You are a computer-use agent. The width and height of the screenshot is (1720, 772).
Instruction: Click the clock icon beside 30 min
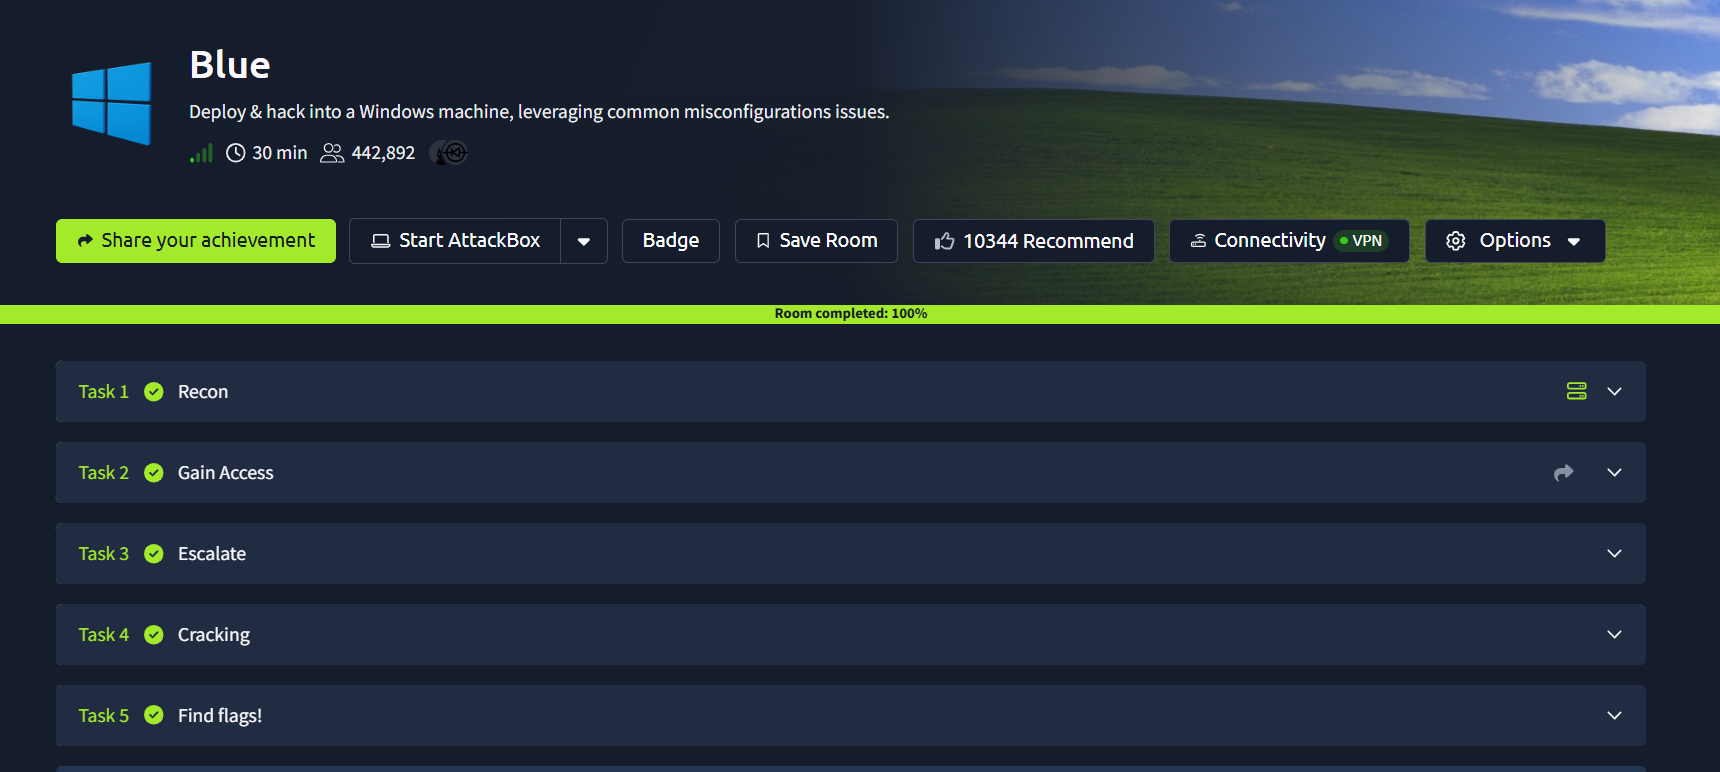(236, 153)
